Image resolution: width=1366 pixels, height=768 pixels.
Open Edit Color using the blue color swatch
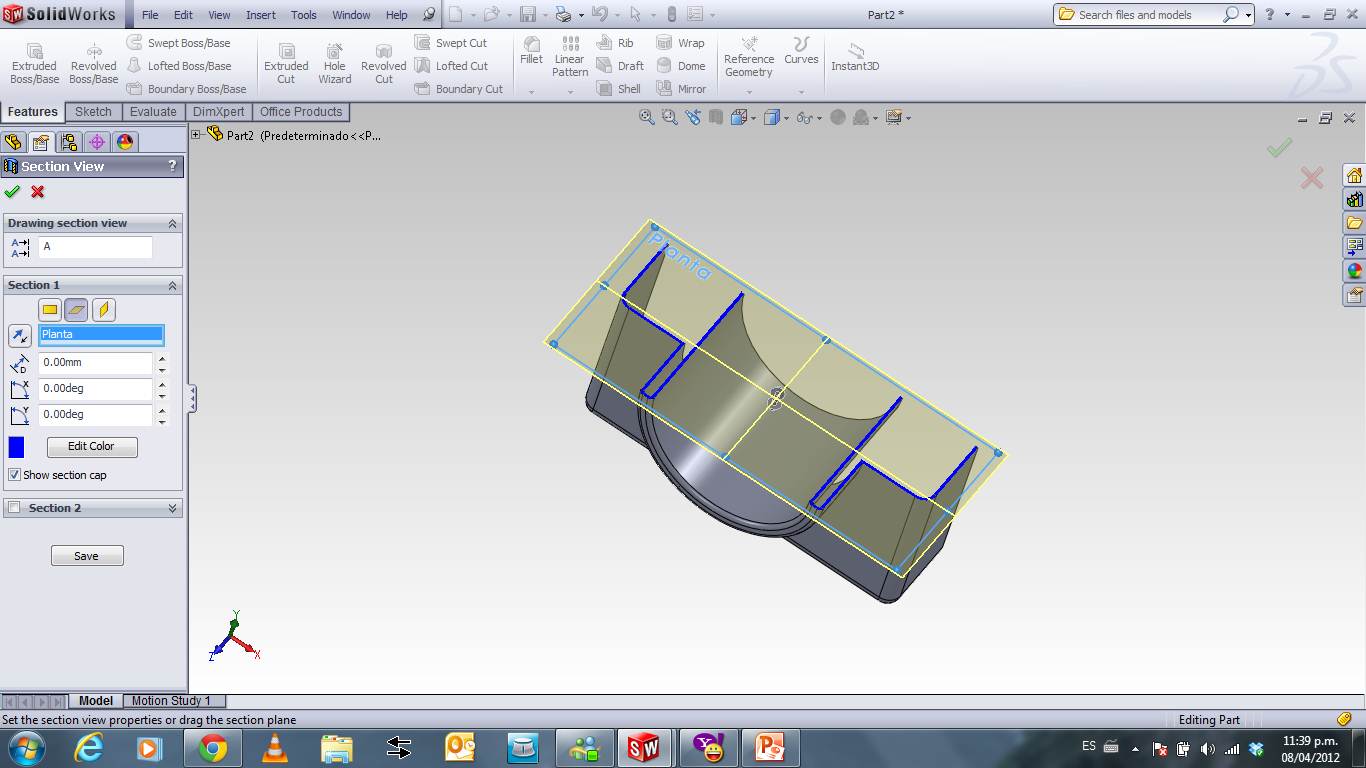pos(15,447)
